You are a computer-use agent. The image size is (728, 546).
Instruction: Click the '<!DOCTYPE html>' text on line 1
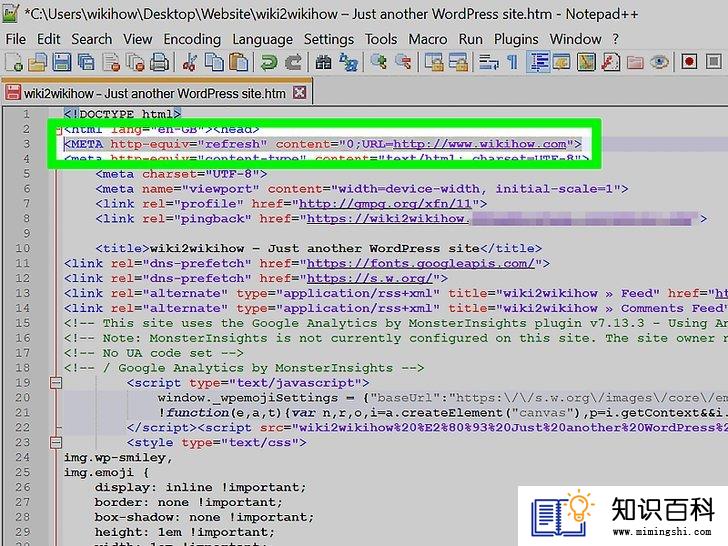[123, 114]
